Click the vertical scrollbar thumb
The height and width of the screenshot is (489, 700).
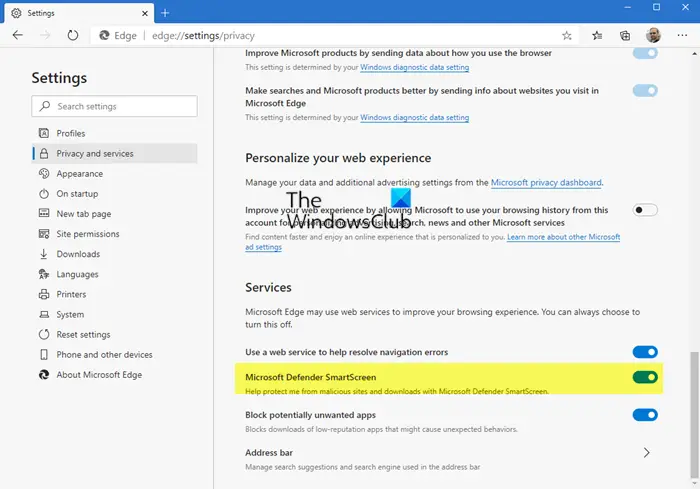click(693, 415)
